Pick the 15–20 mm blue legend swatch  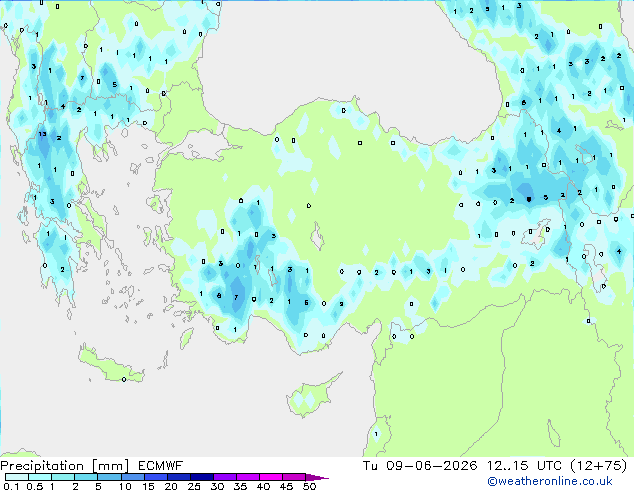pyautogui.click(x=155, y=477)
